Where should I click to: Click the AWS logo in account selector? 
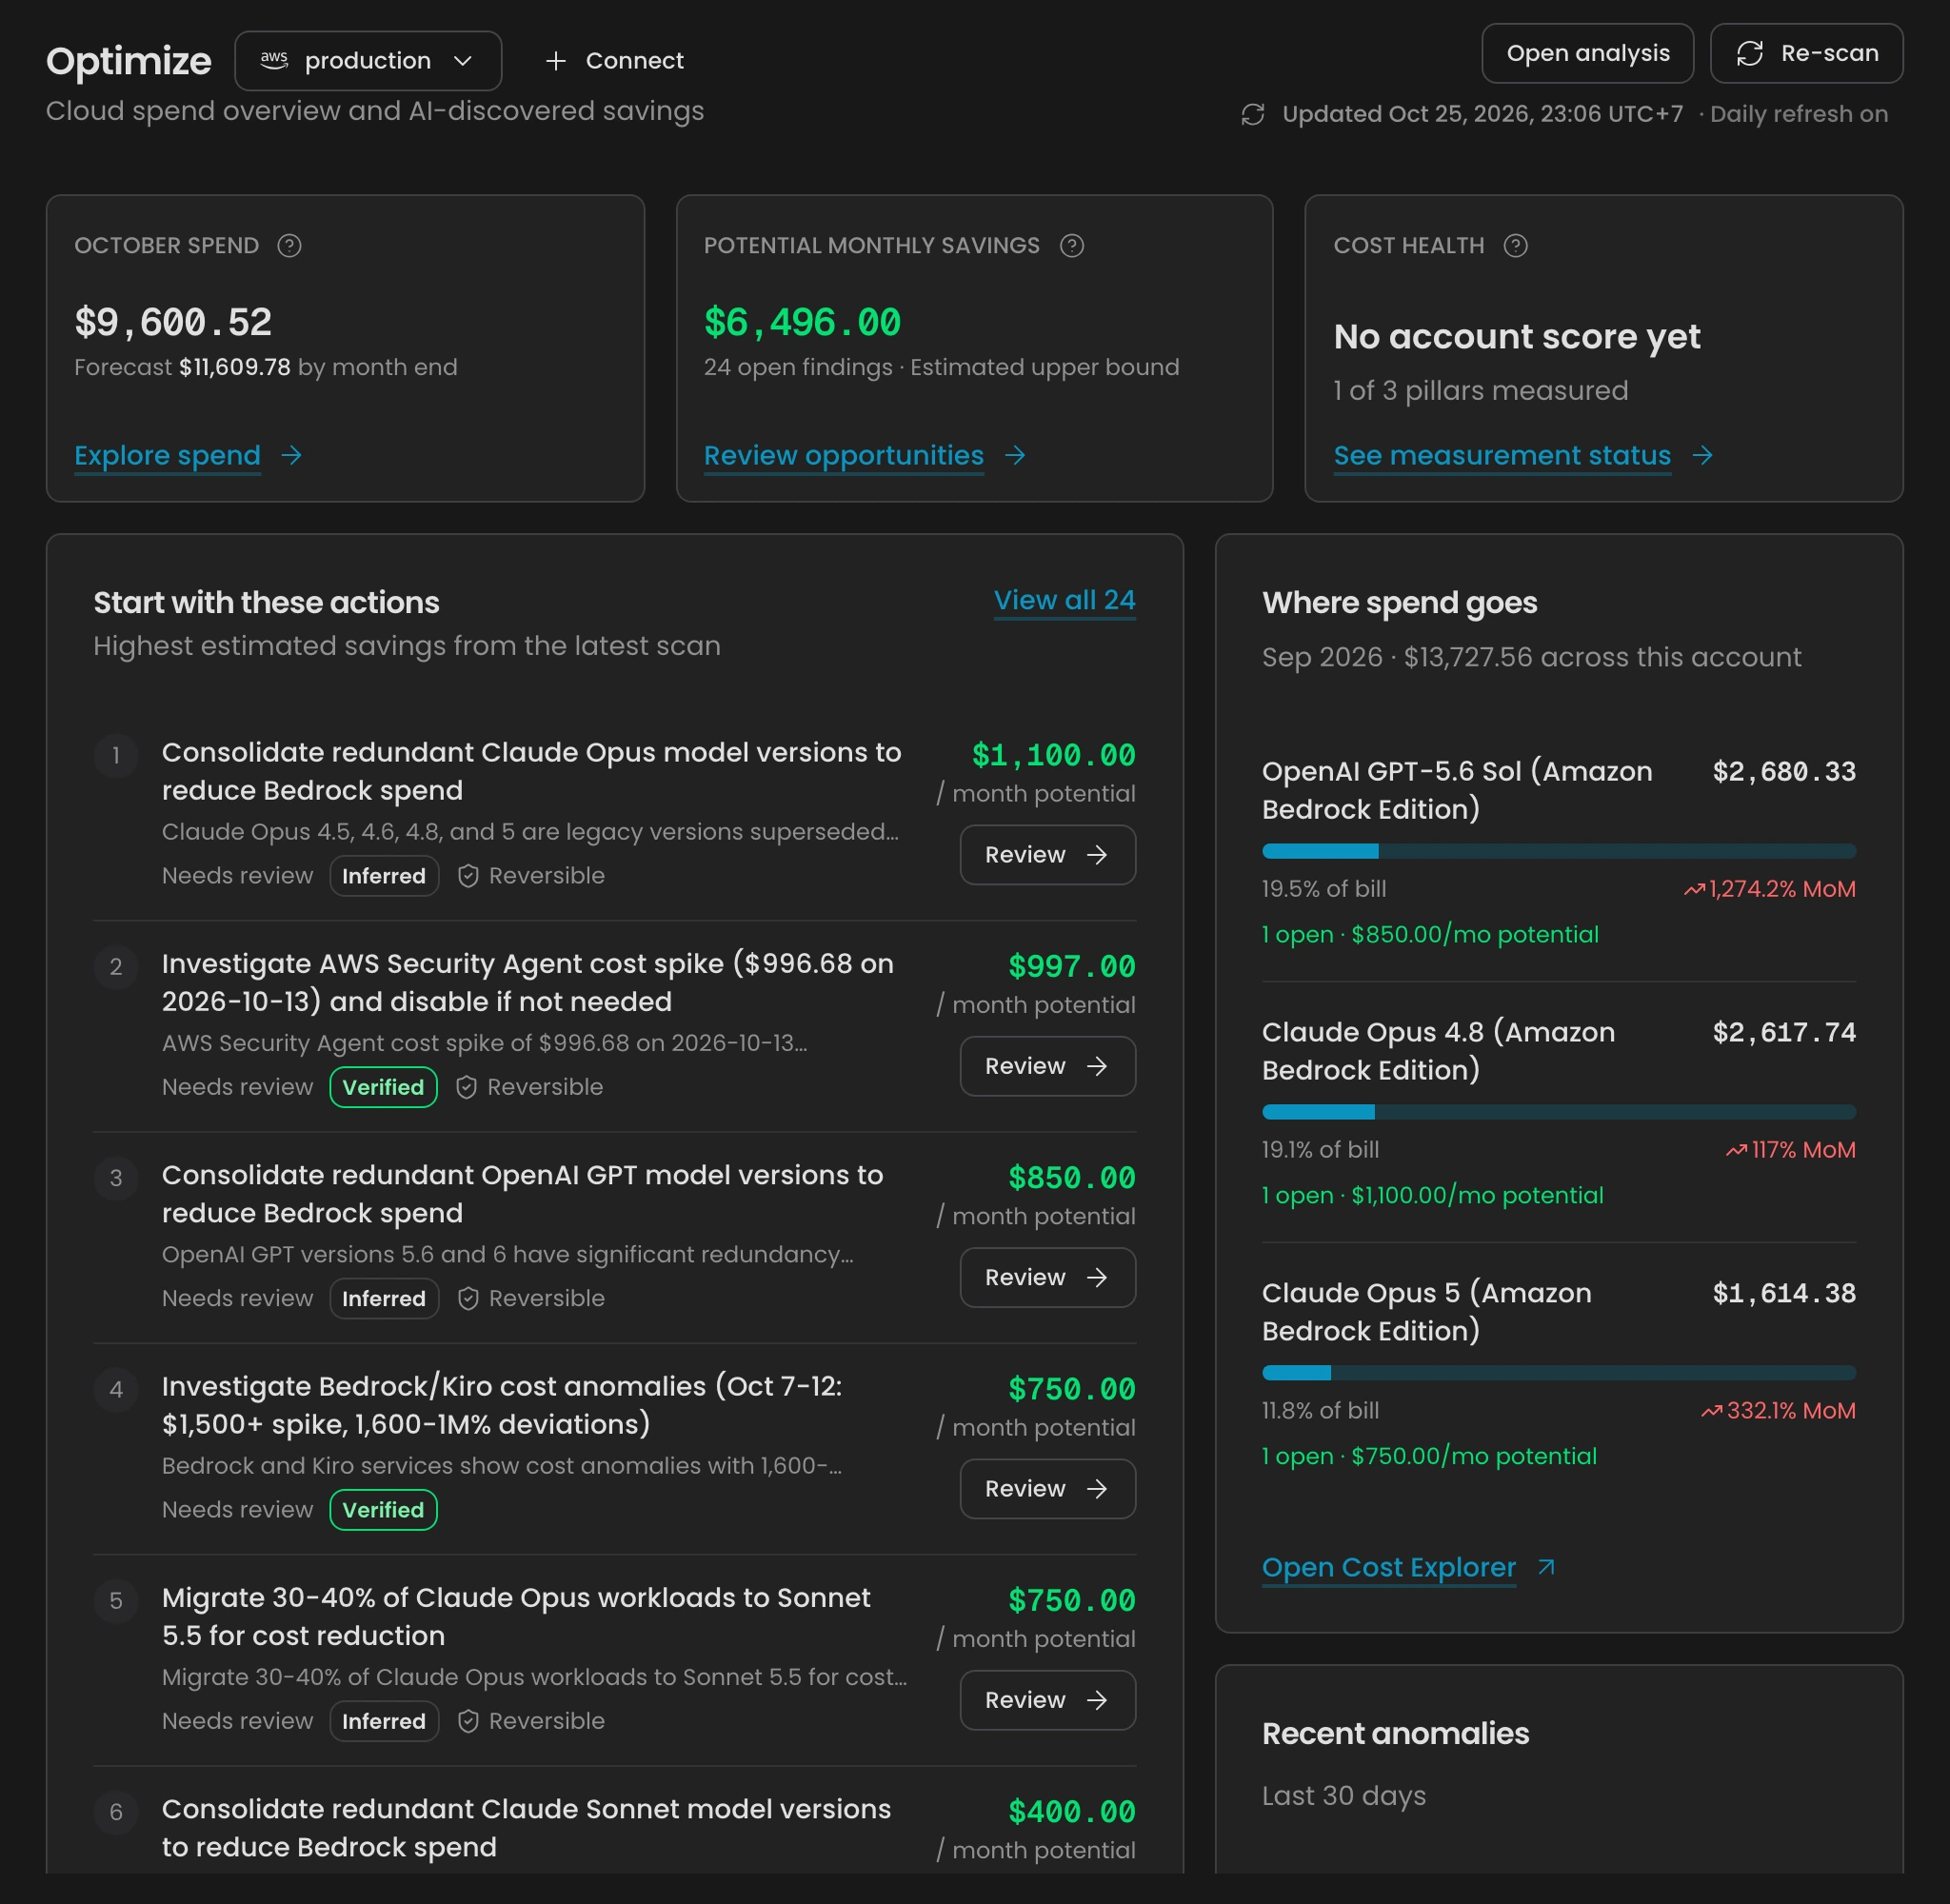pyautogui.click(x=274, y=60)
